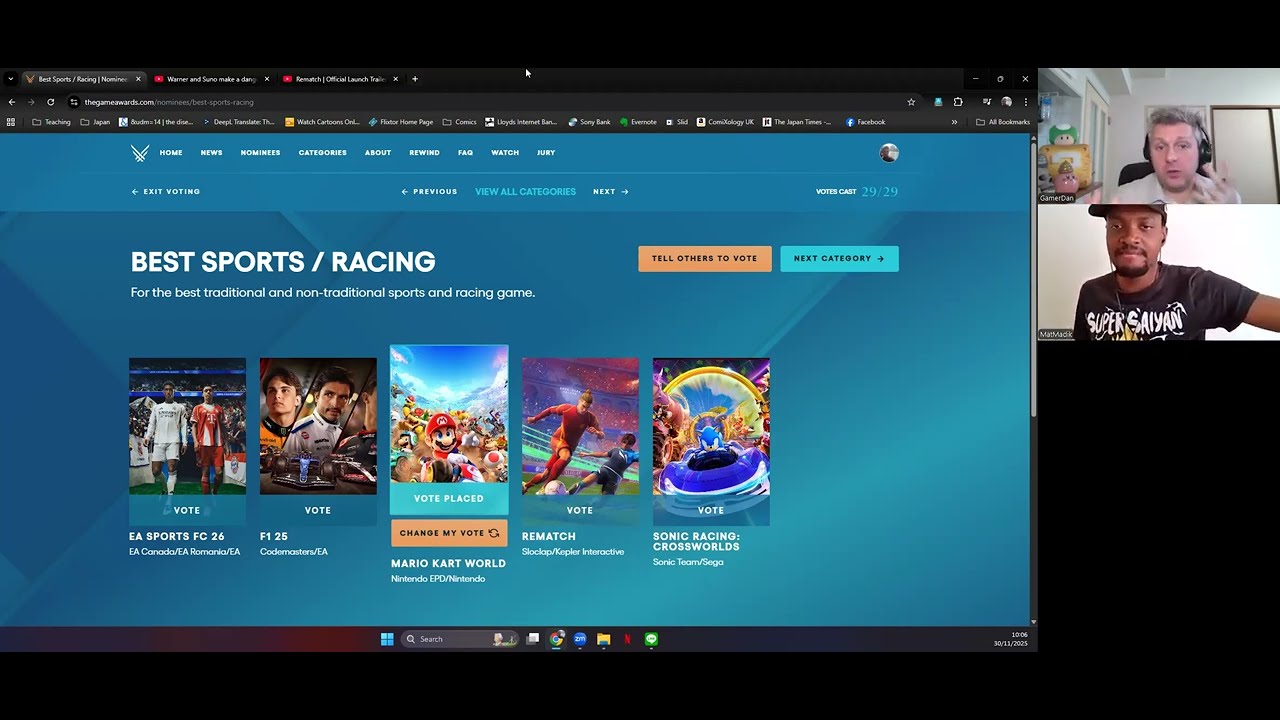Click the Mario Kart World cover image
This screenshot has height=720, width=1280.
pos(449,414)
